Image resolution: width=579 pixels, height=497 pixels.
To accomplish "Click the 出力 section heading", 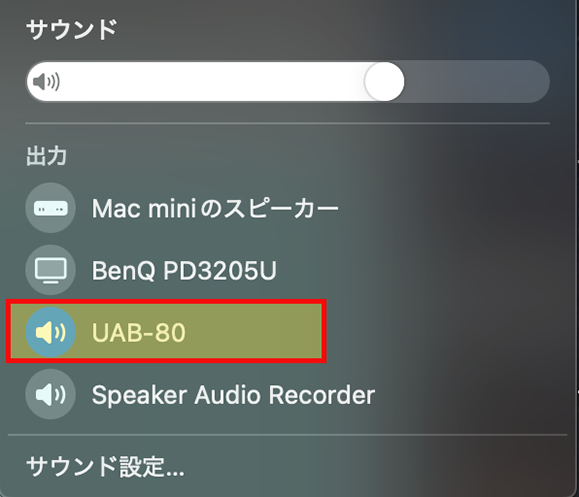I will pyautogui.click(x=46, y=156).
